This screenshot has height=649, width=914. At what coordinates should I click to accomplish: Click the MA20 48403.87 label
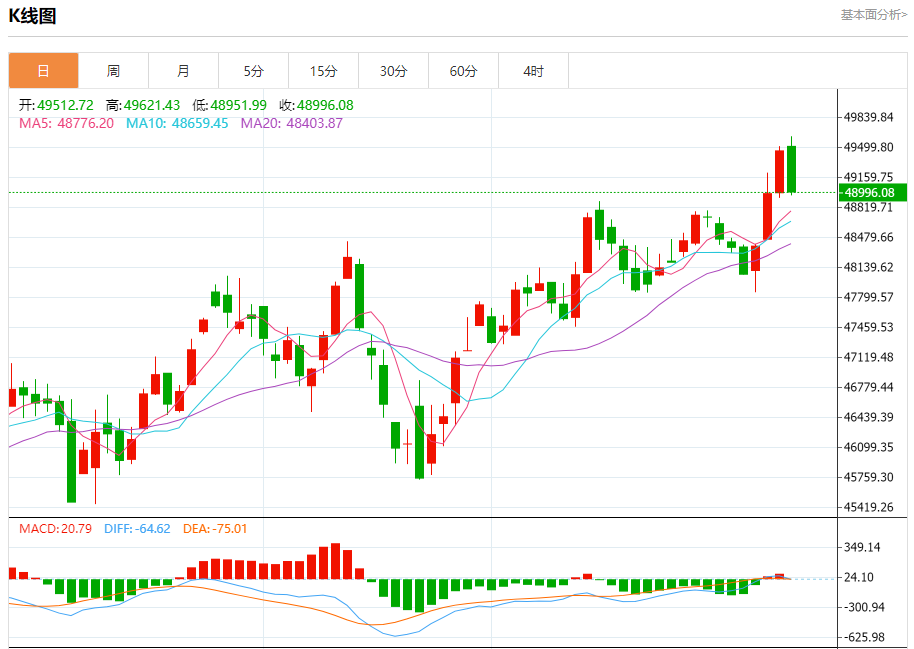(291, 124)
